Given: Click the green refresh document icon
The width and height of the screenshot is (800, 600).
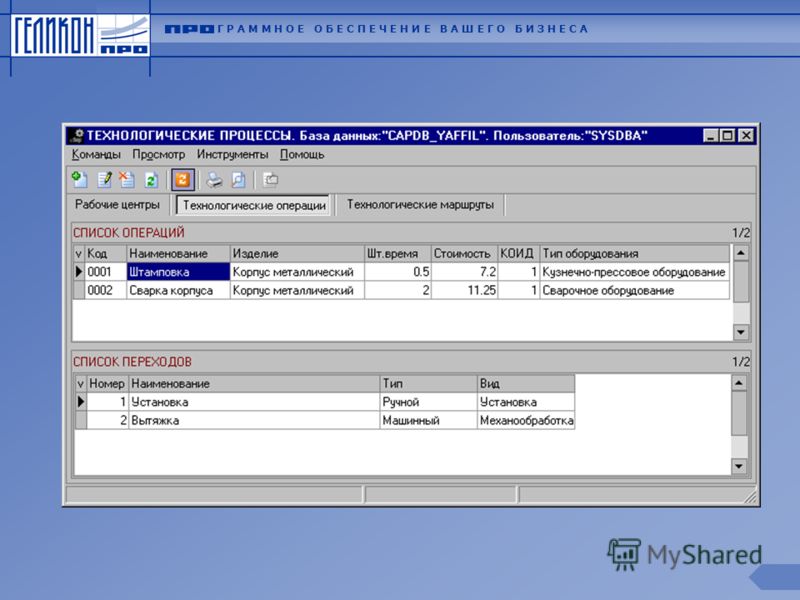Looking at the screenshot, I should click(x=151, y=180).
